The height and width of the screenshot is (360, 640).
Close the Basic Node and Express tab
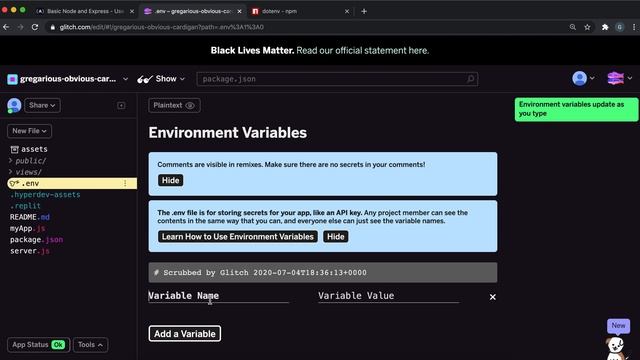(132, 11)
